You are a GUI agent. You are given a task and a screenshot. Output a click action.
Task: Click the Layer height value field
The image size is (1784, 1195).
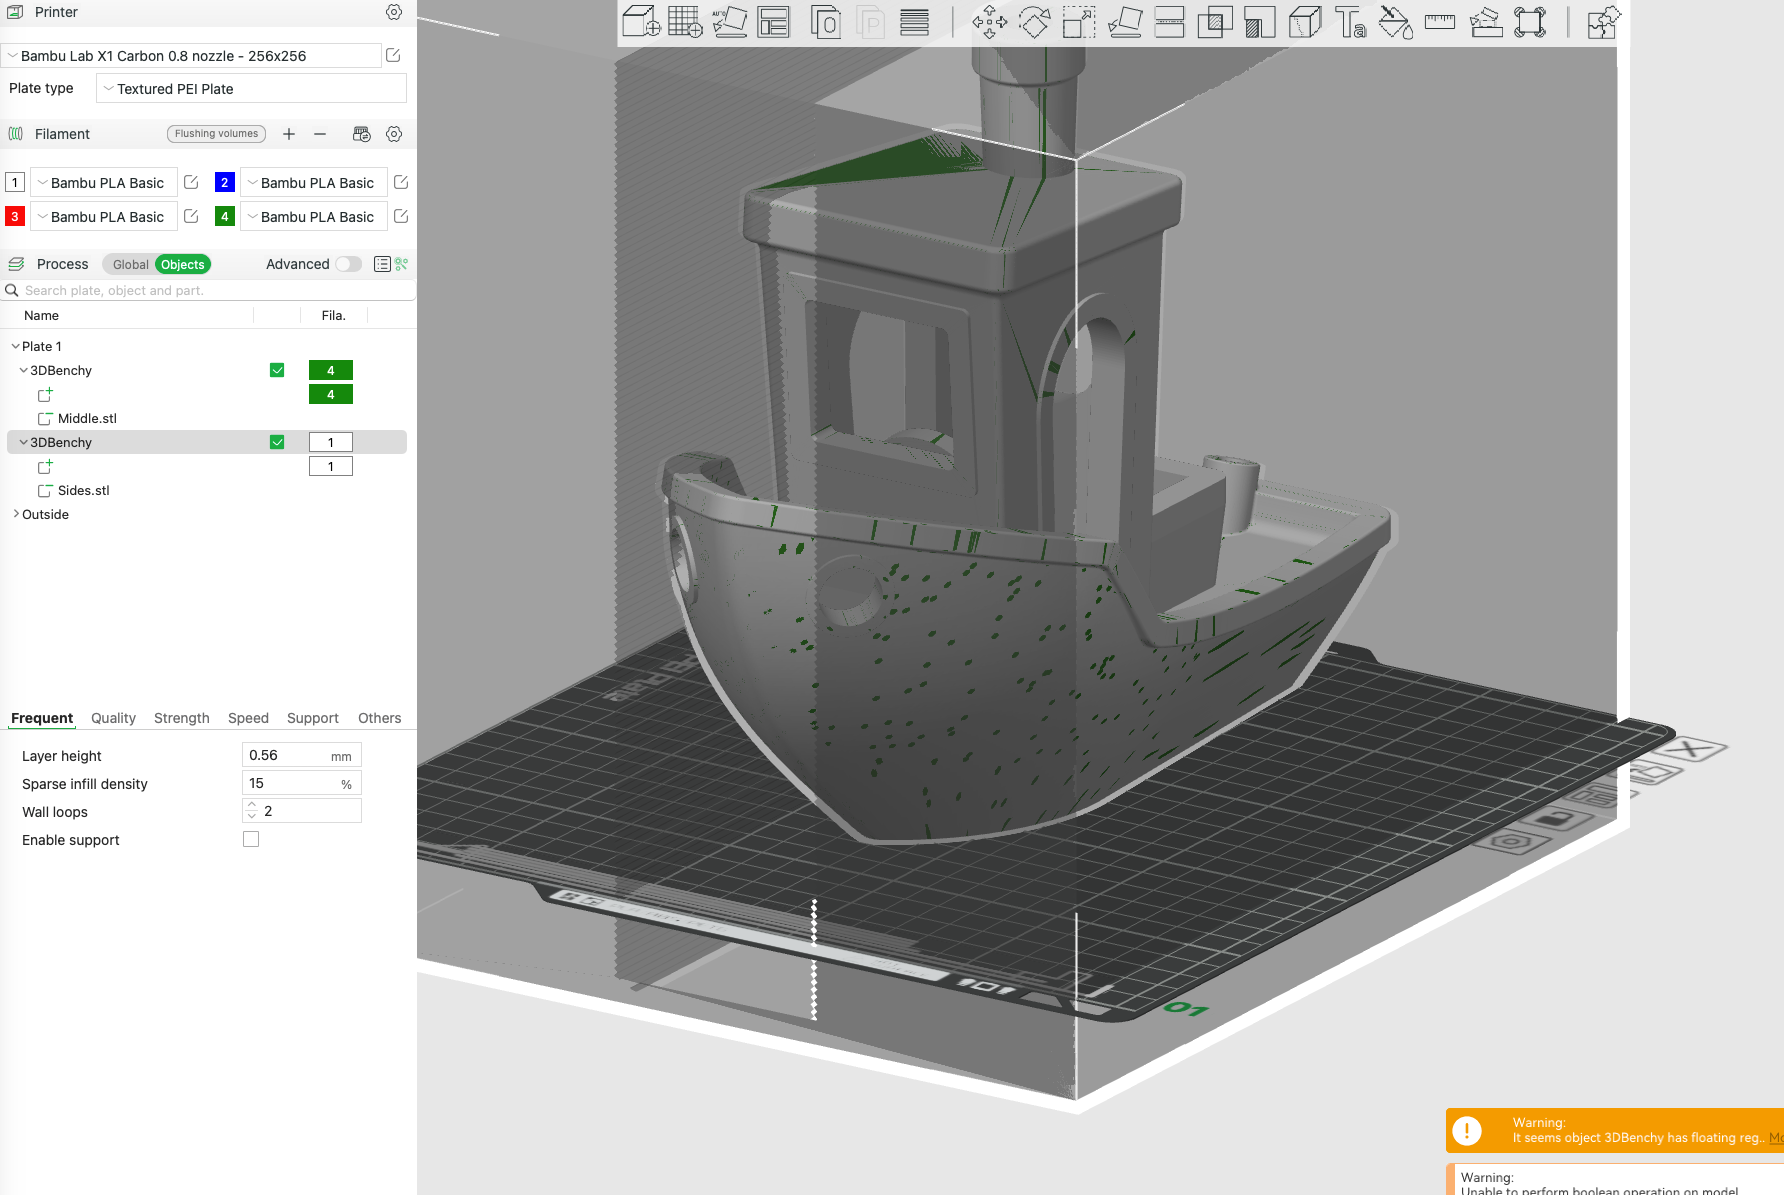pos(301,755)
